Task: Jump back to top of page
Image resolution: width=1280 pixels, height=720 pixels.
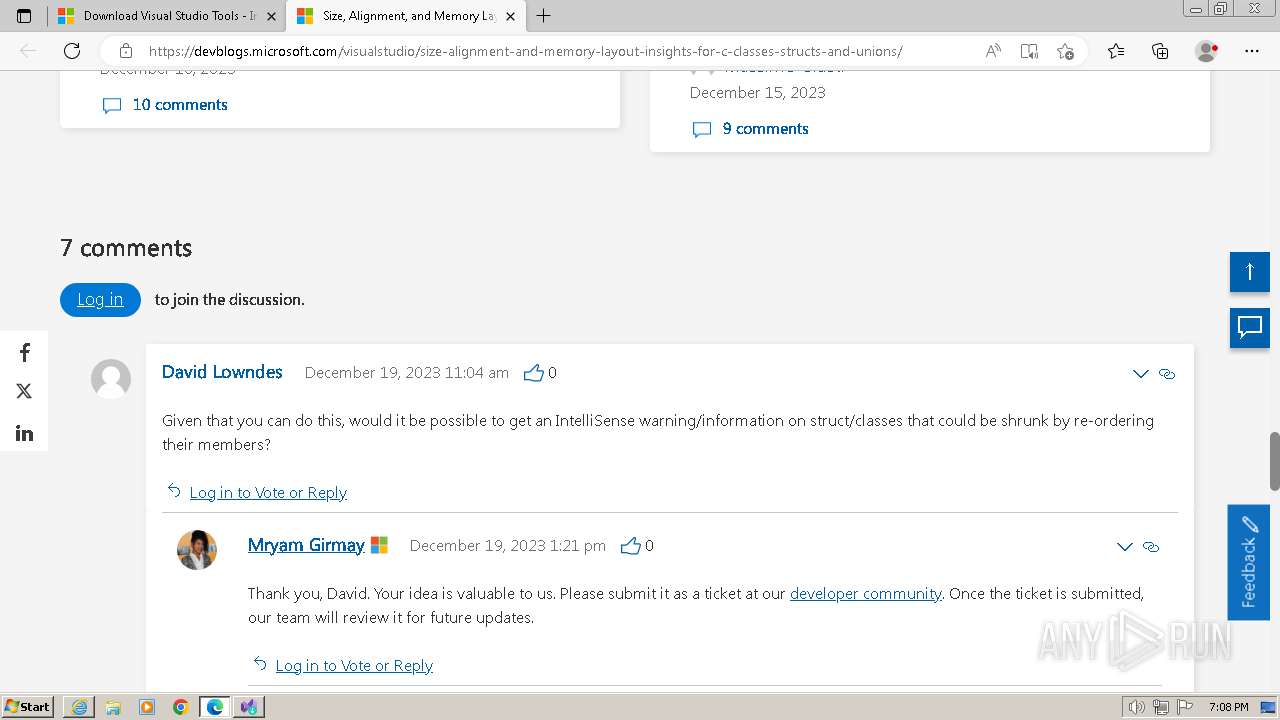Action: coord(1250,272)
